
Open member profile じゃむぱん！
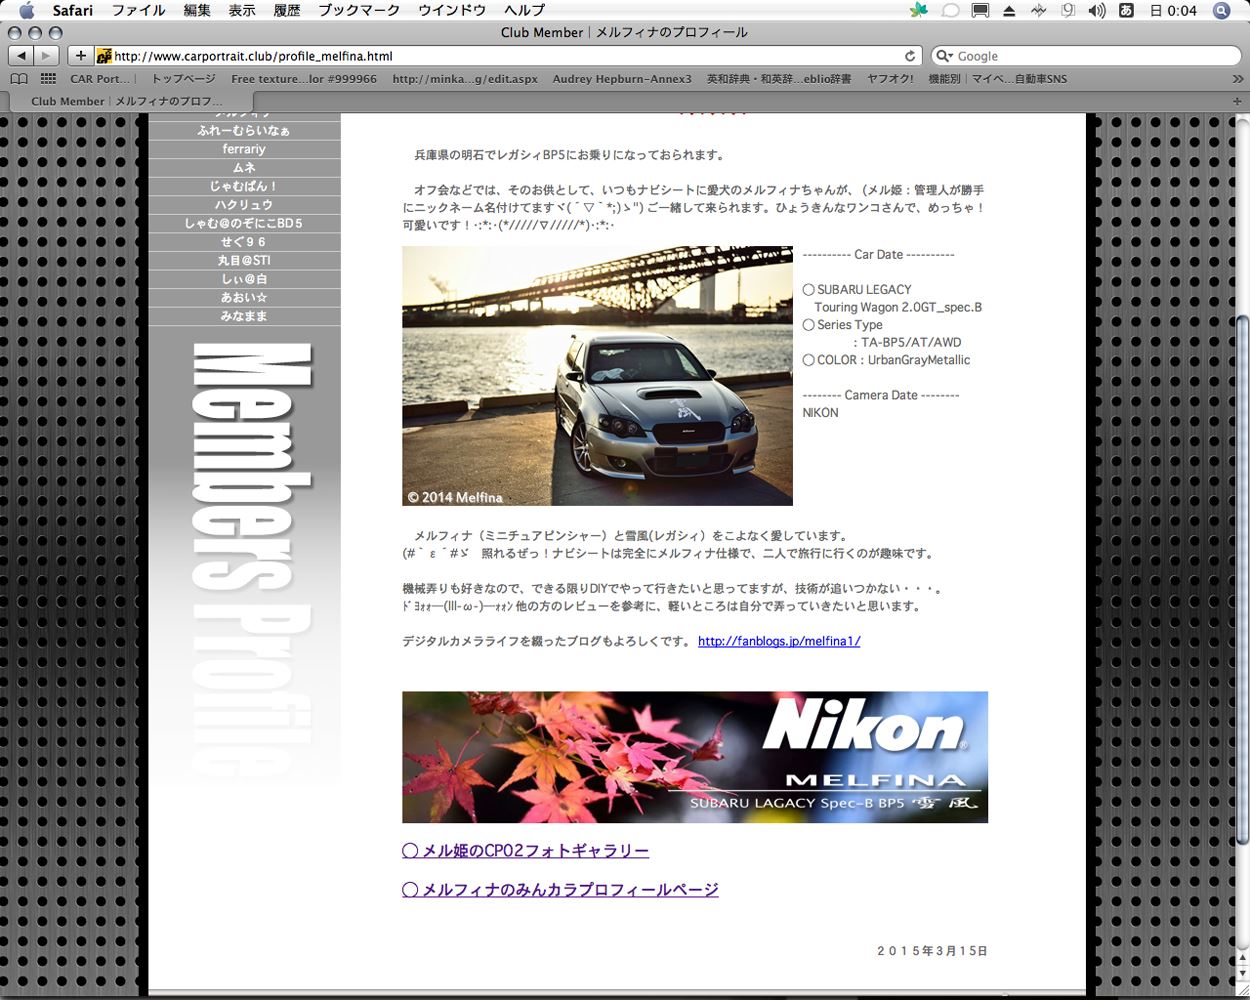(x=244, y=186)
